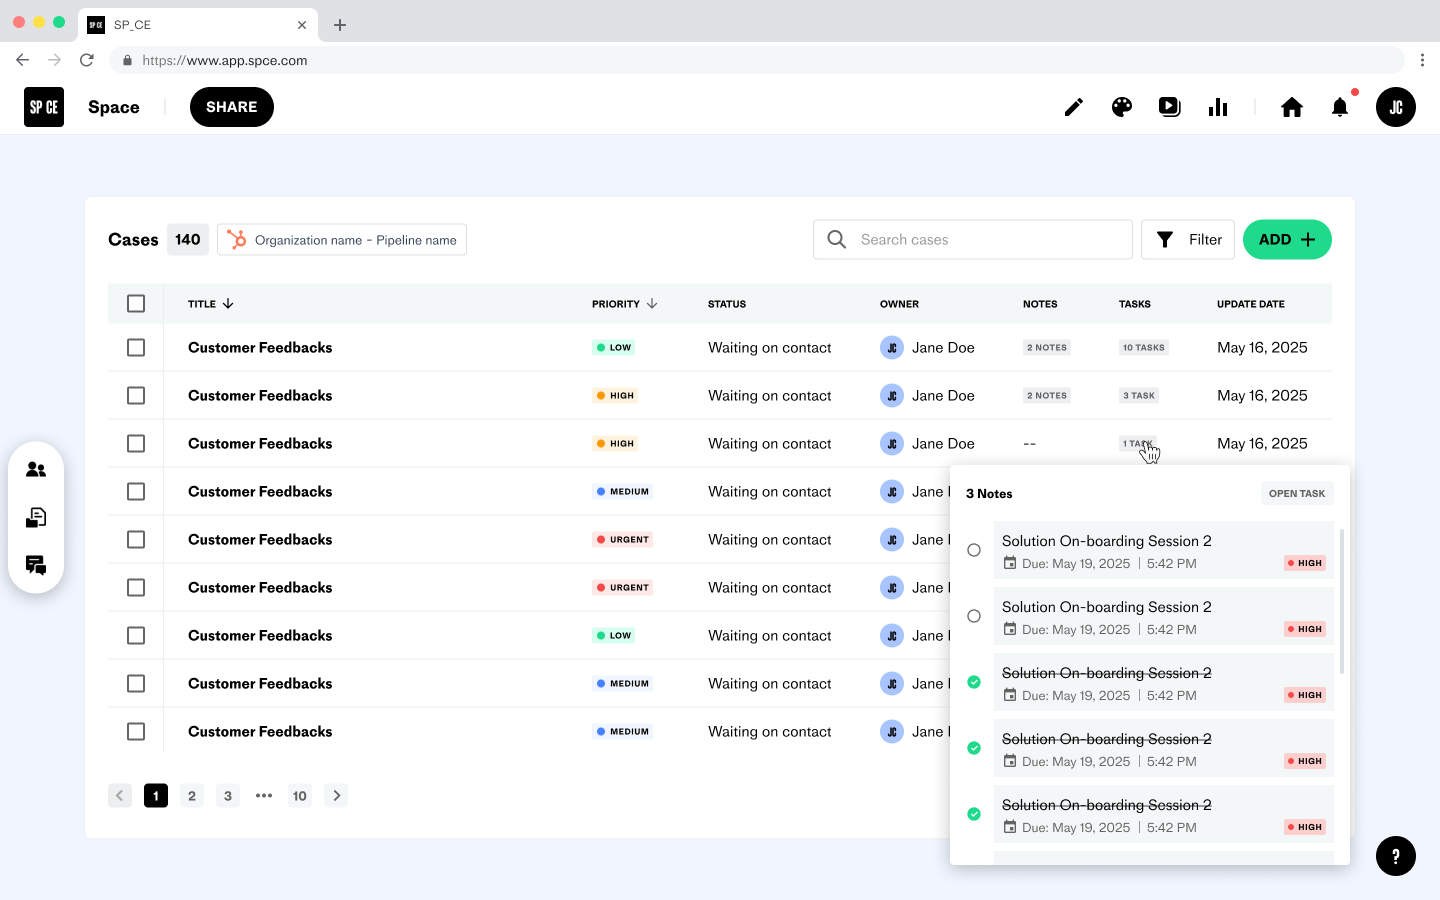Jump to page 10 in pagination
Screen dimensions: 1440x900
[300, 796]
